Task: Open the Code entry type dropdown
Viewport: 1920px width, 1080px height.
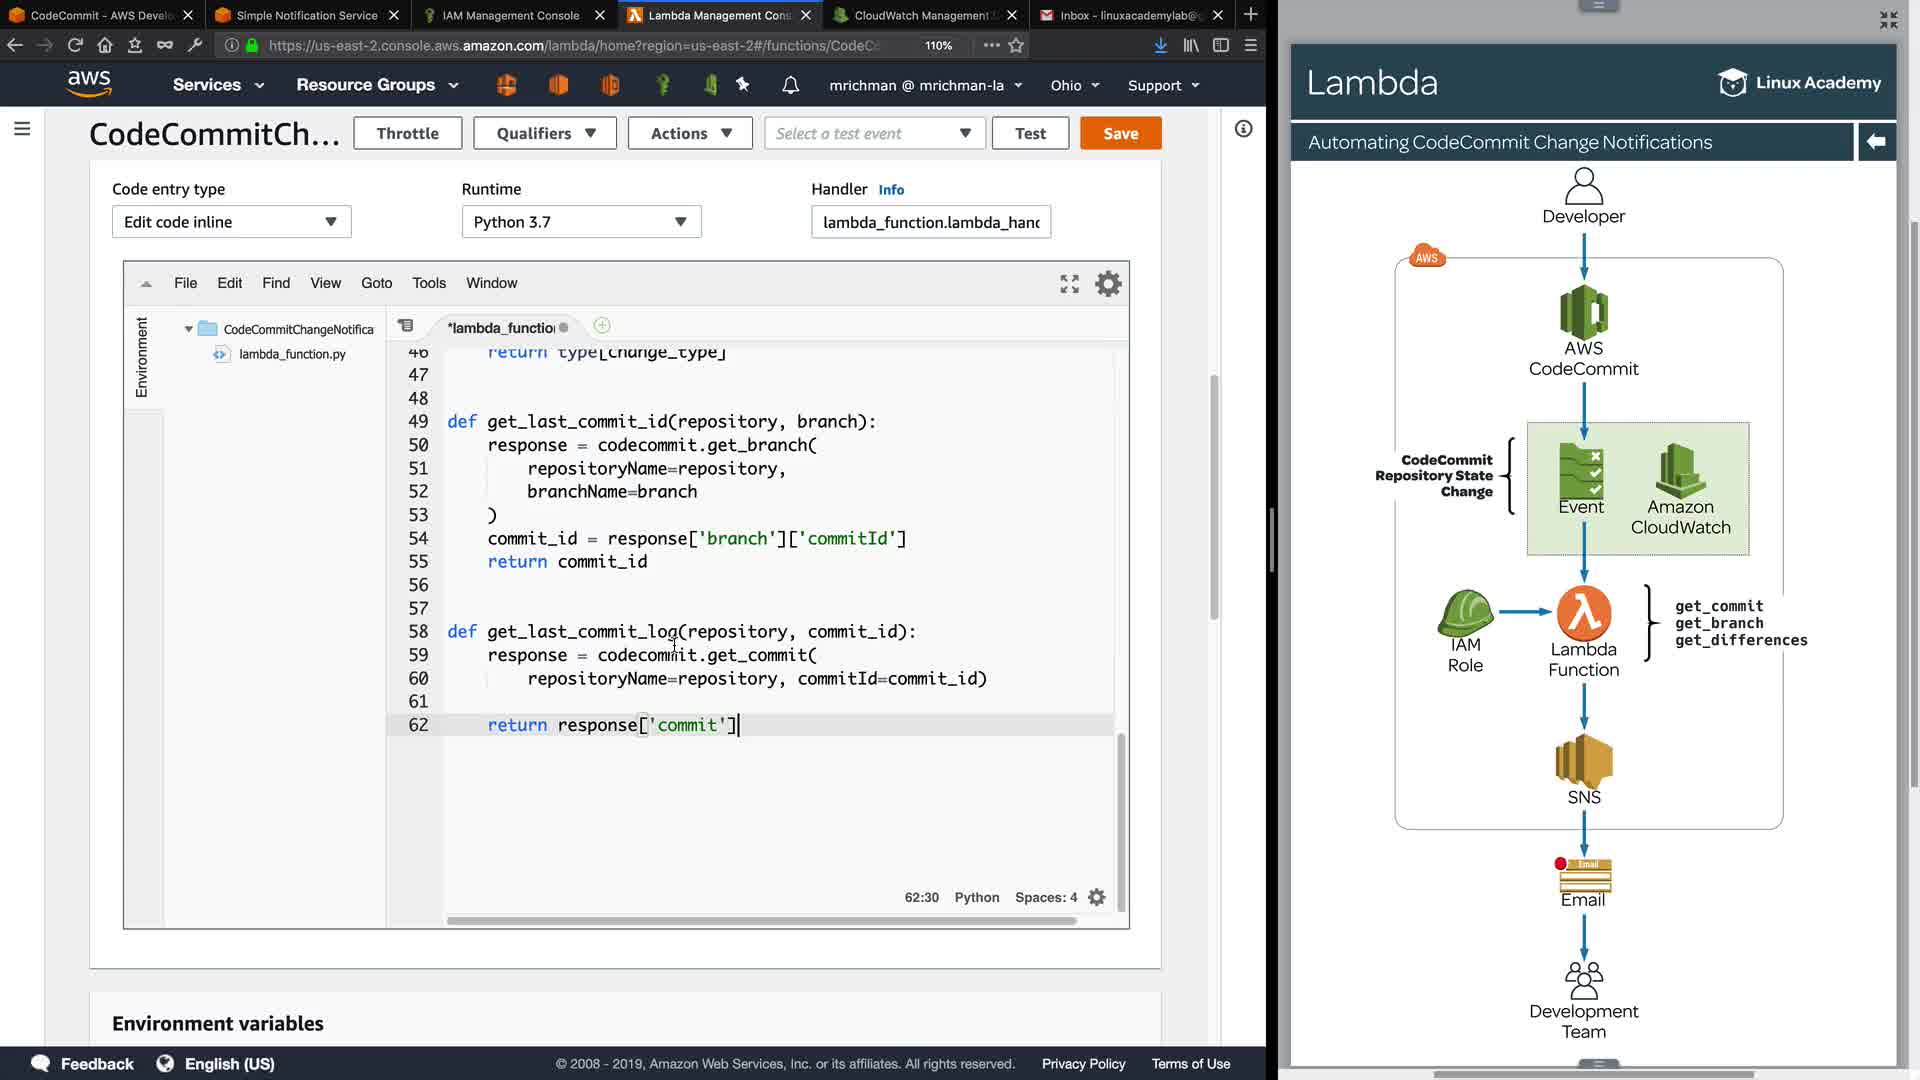Action: pos(231,222)
